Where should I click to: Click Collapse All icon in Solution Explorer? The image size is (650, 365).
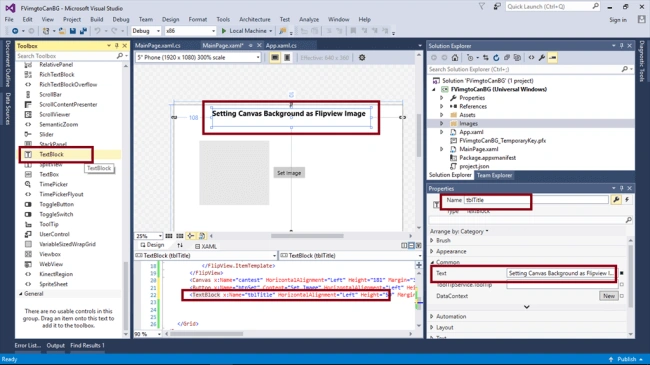pyautogui.click(x=507, y=58)
